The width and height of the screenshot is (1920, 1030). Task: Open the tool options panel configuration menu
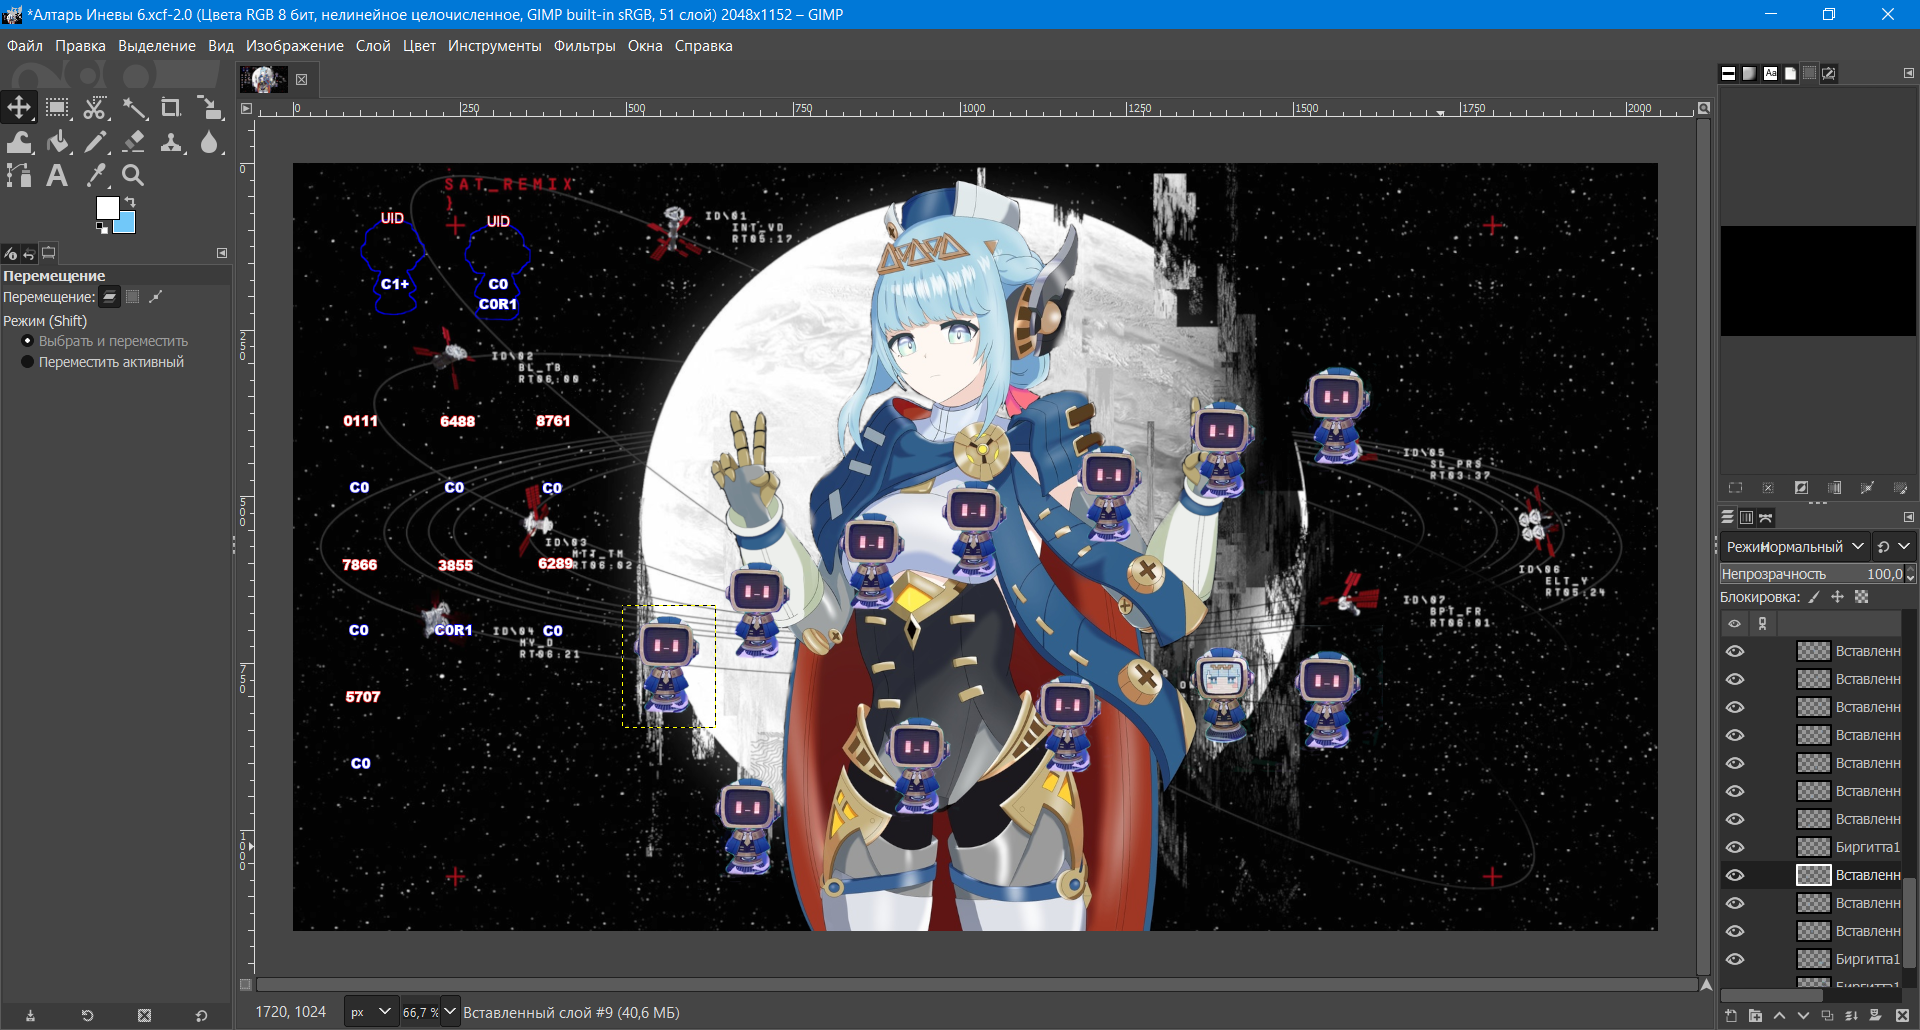coord(222,253)
